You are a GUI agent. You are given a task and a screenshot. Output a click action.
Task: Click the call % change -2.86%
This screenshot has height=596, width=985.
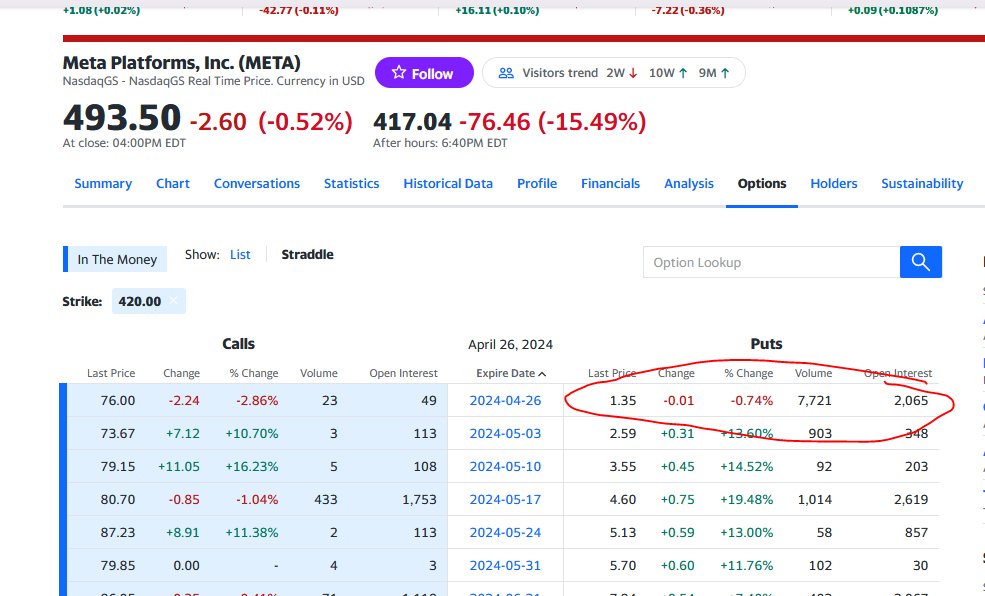pyautogui.click(x=257, y=401)
